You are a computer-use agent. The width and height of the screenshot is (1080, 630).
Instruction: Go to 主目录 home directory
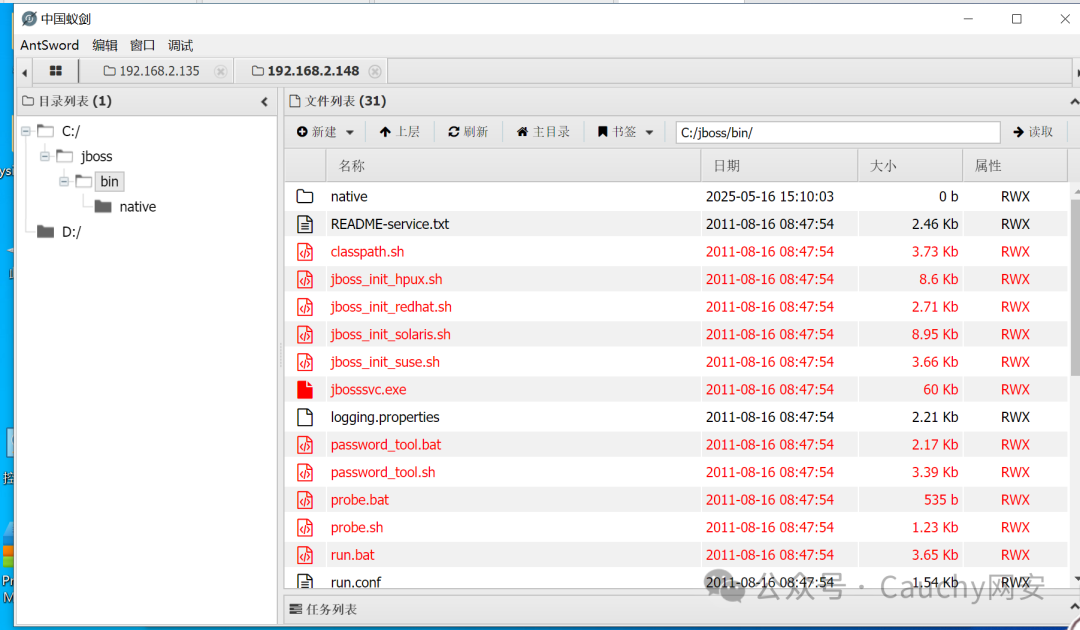coord(543,132)
